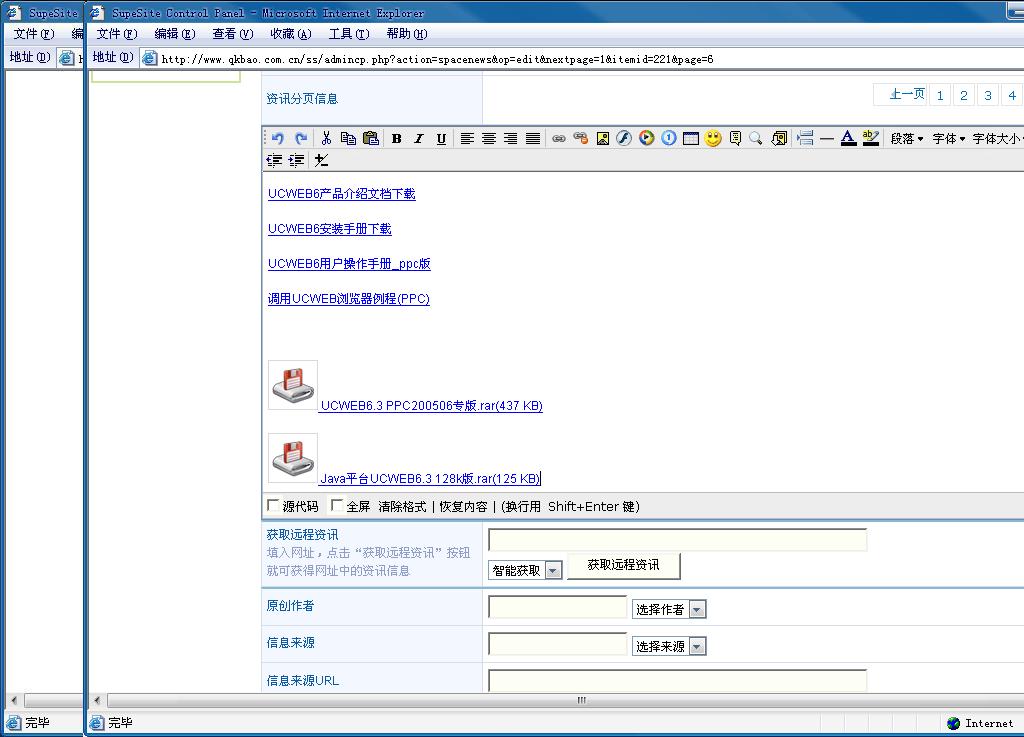Open the 查看 menu
The width and height of the screenshot is (1024, 737).
pos(232,34)
